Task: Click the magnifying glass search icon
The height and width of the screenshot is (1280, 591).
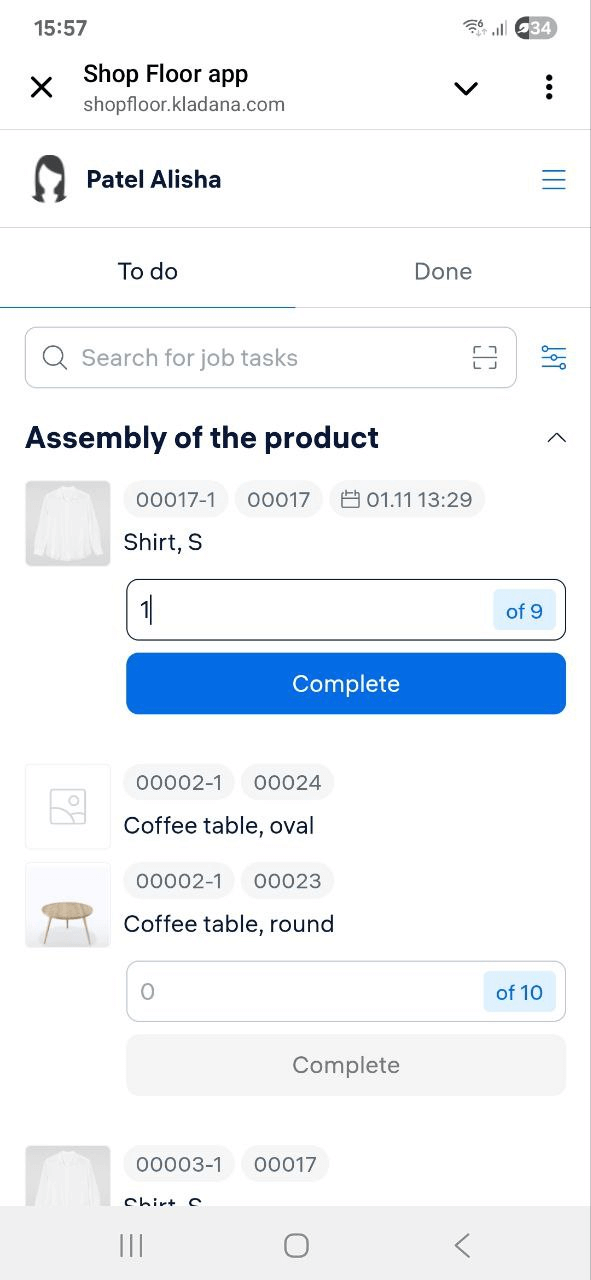Action: [55, 357]
